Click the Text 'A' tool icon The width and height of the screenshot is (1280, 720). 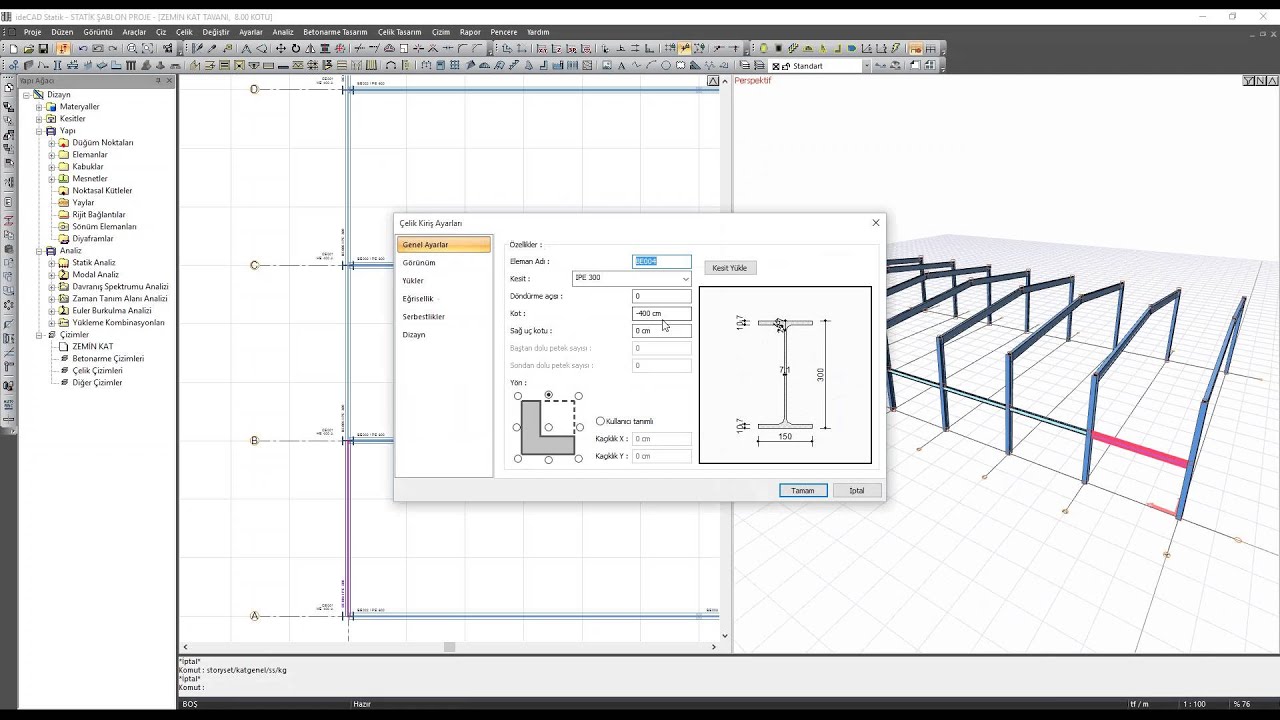(x=621, y=65)
